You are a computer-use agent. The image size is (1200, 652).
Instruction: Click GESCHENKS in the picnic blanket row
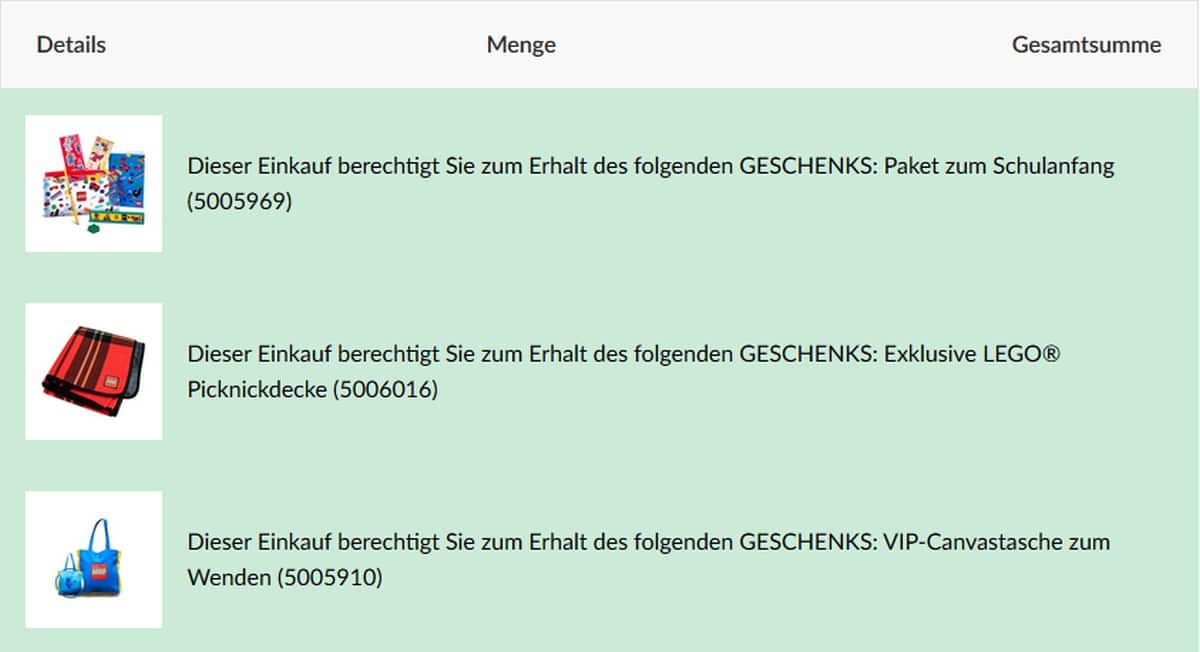pyautogui.click(x=806, y=354)
